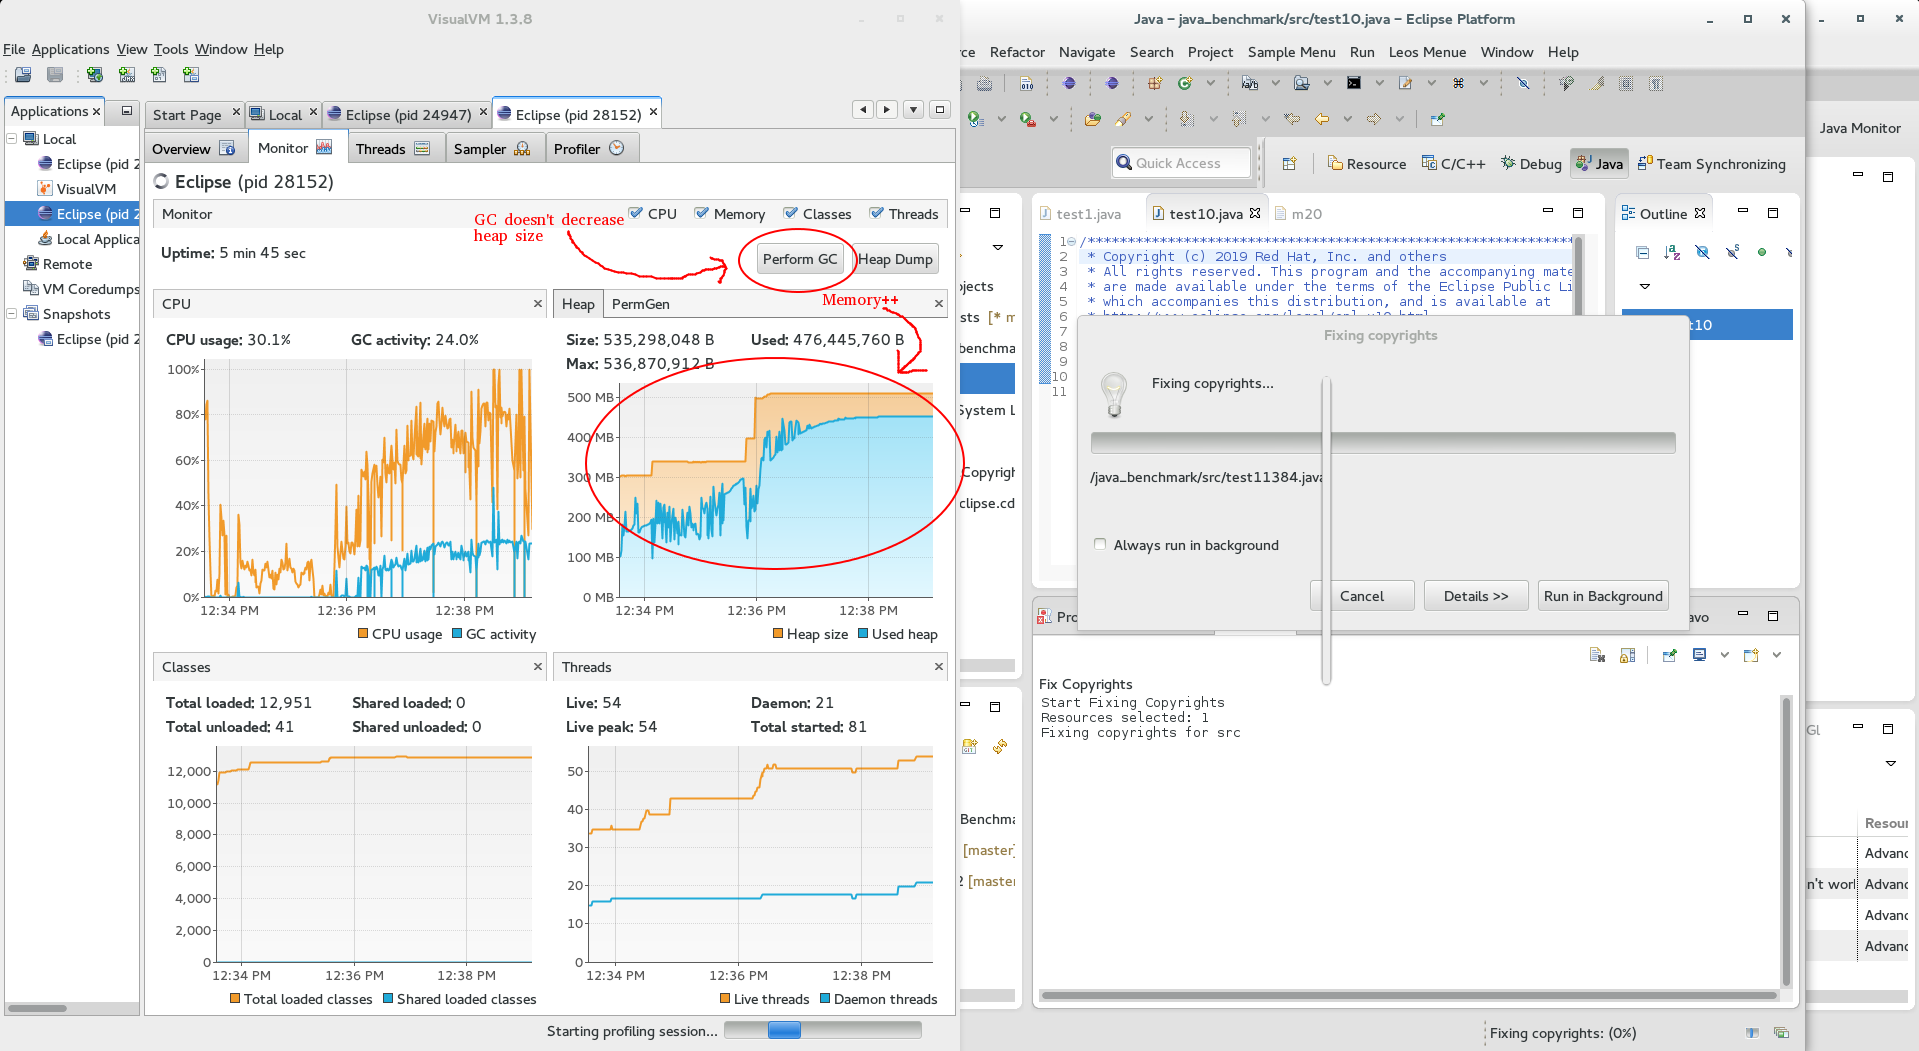Click the Fixing copyrights progress bar
This screenshot has width=1919, height=1051.
coord(1382,443)
